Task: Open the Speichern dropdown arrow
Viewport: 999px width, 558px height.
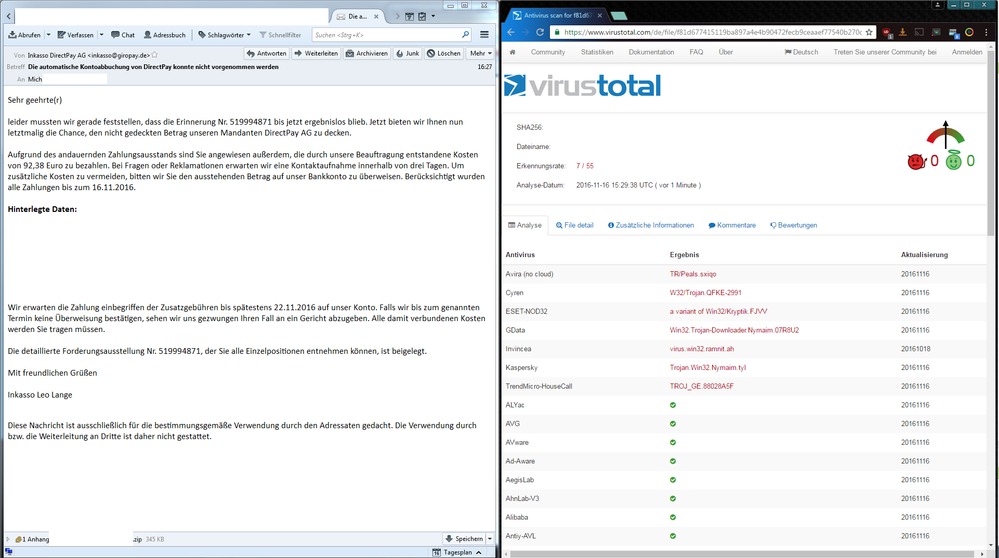Action: [x=489, y=539]
